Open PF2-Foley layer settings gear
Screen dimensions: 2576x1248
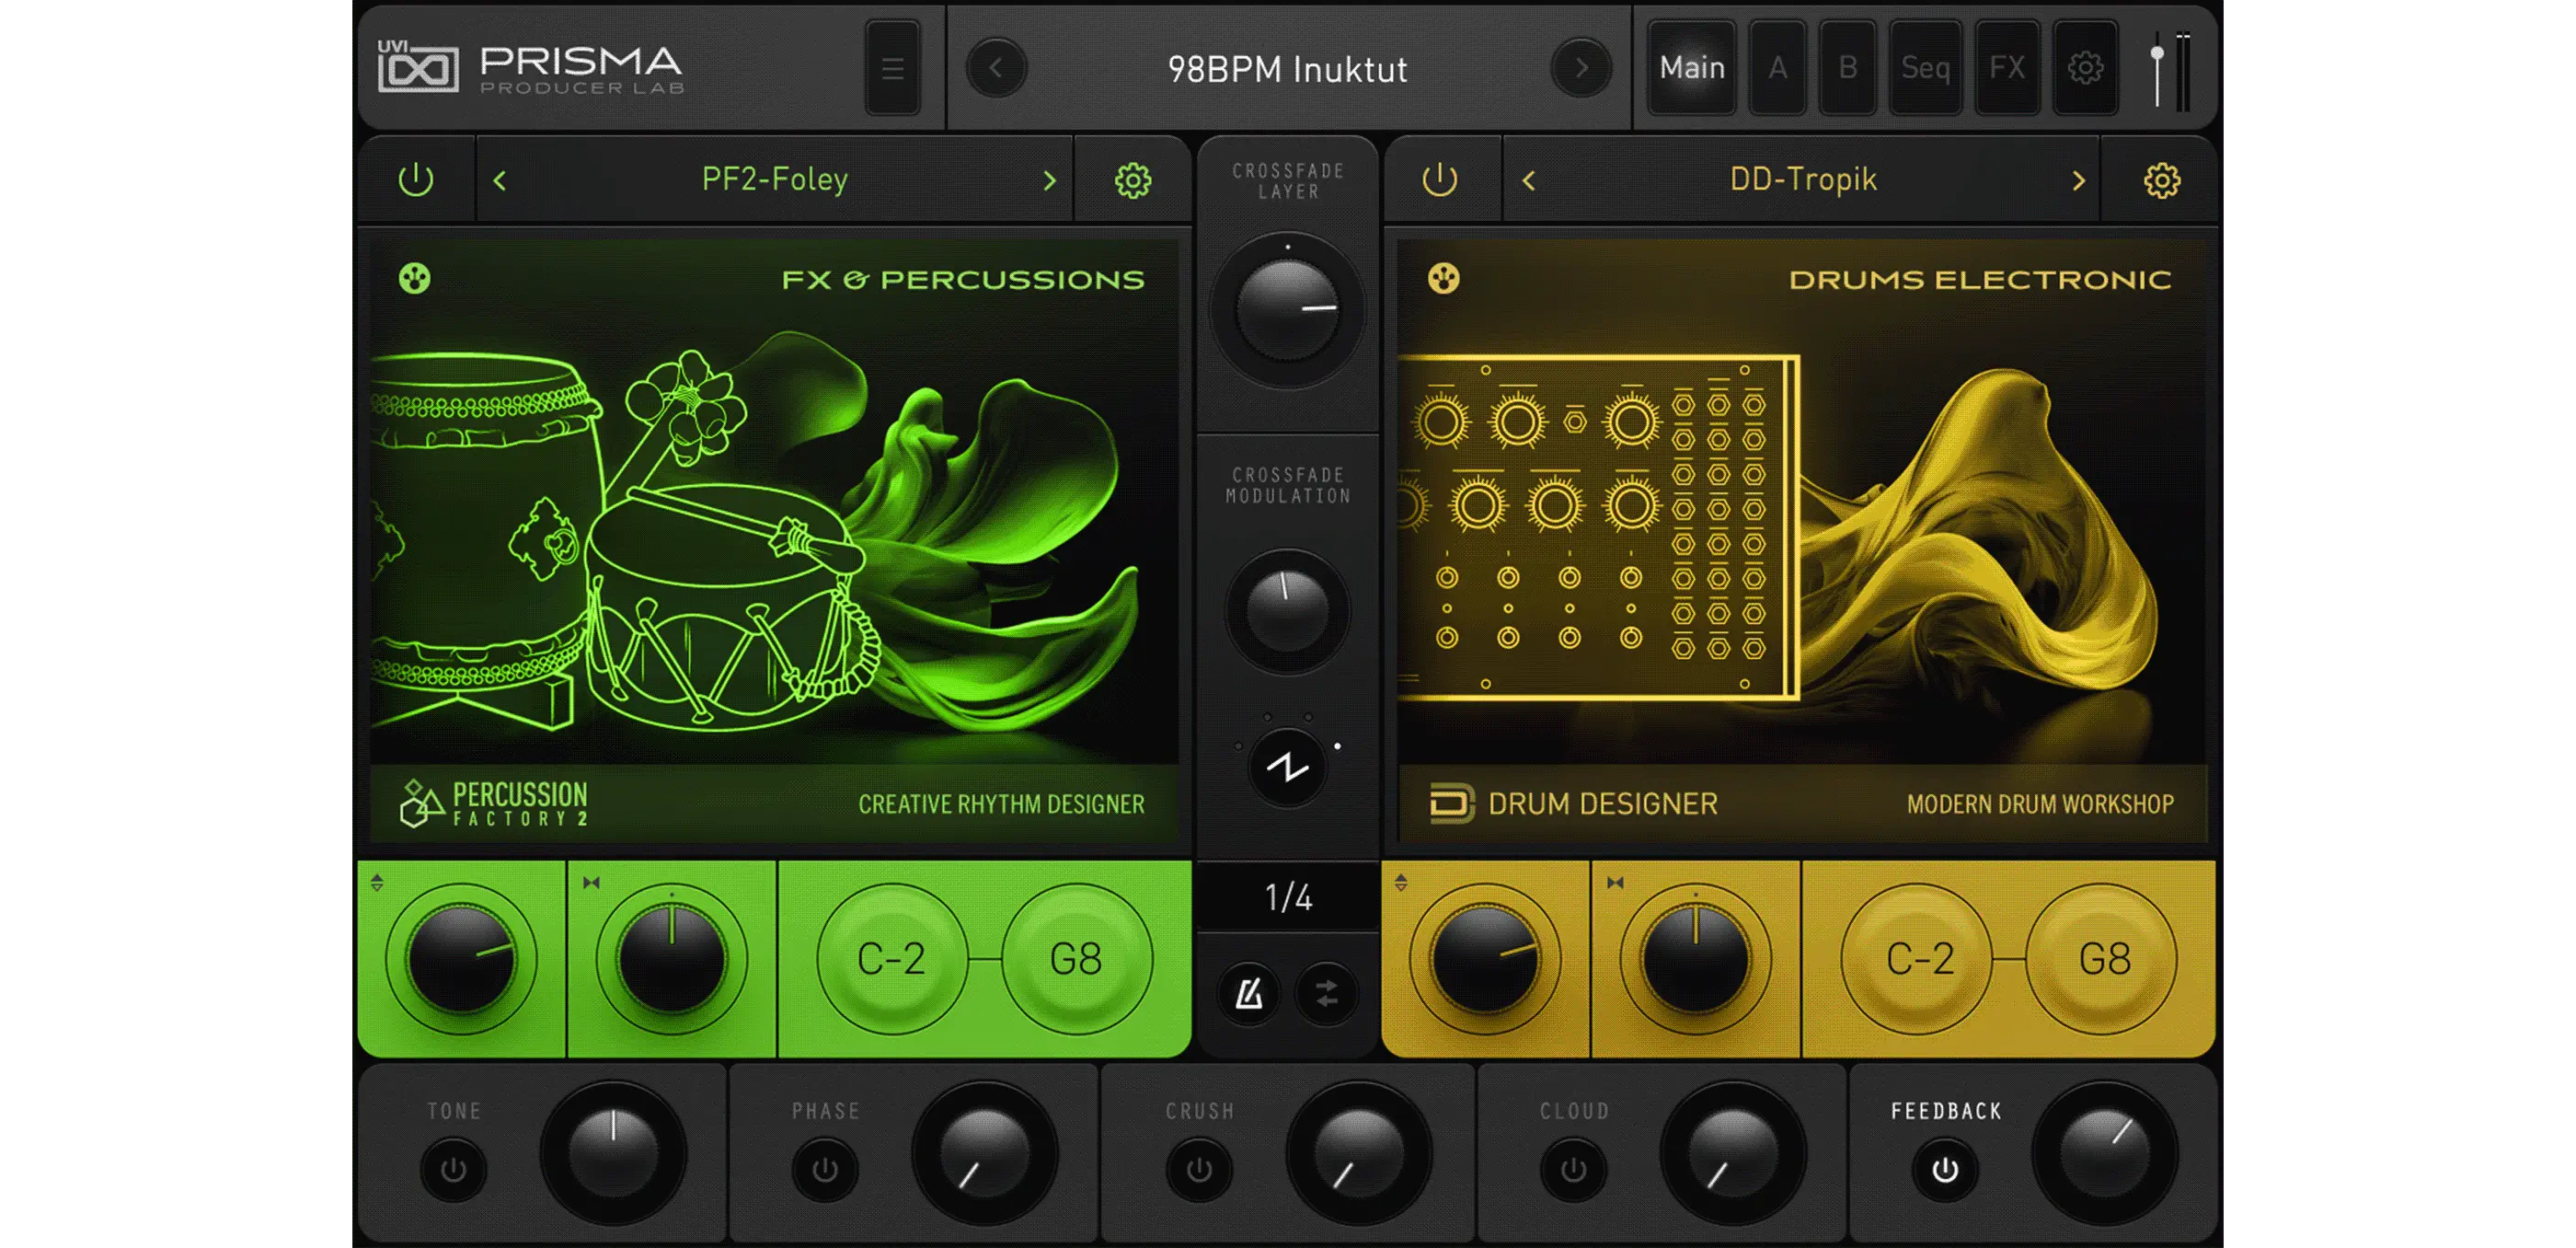(x=1133, y=181)
